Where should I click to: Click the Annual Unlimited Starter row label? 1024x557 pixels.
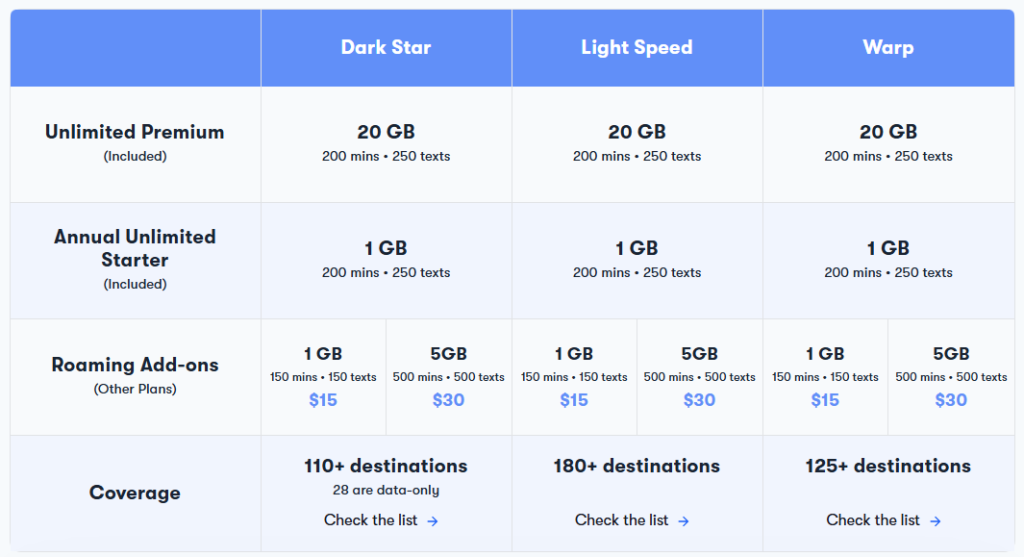point(135,248)
